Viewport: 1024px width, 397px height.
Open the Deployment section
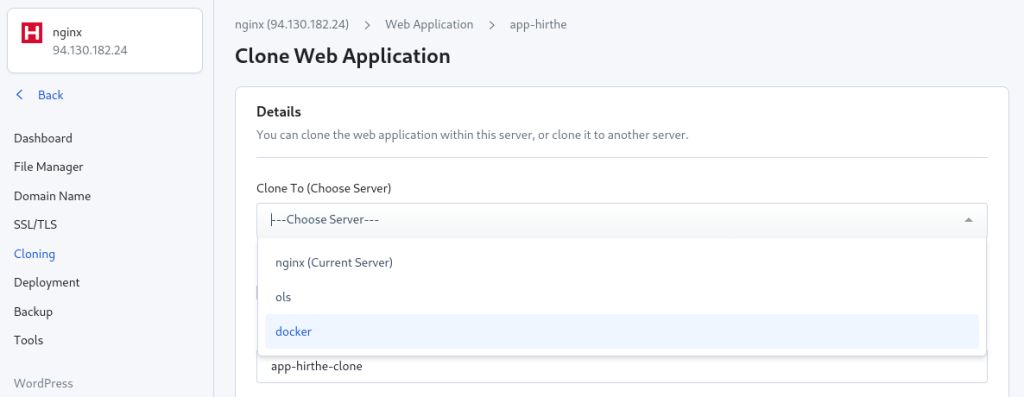46,283
